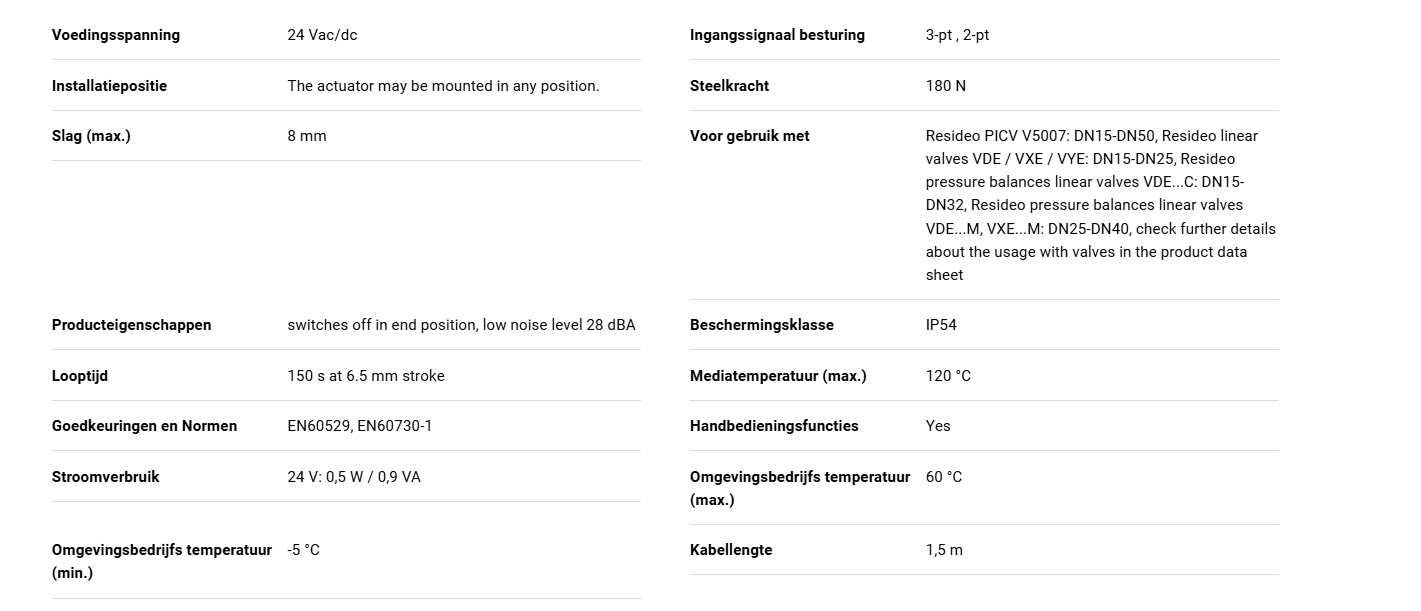The image size is (1421, 611).
Task: Select the -5 °C minimum temperature value
Action: pyautogui.click(x=304, y=550)
